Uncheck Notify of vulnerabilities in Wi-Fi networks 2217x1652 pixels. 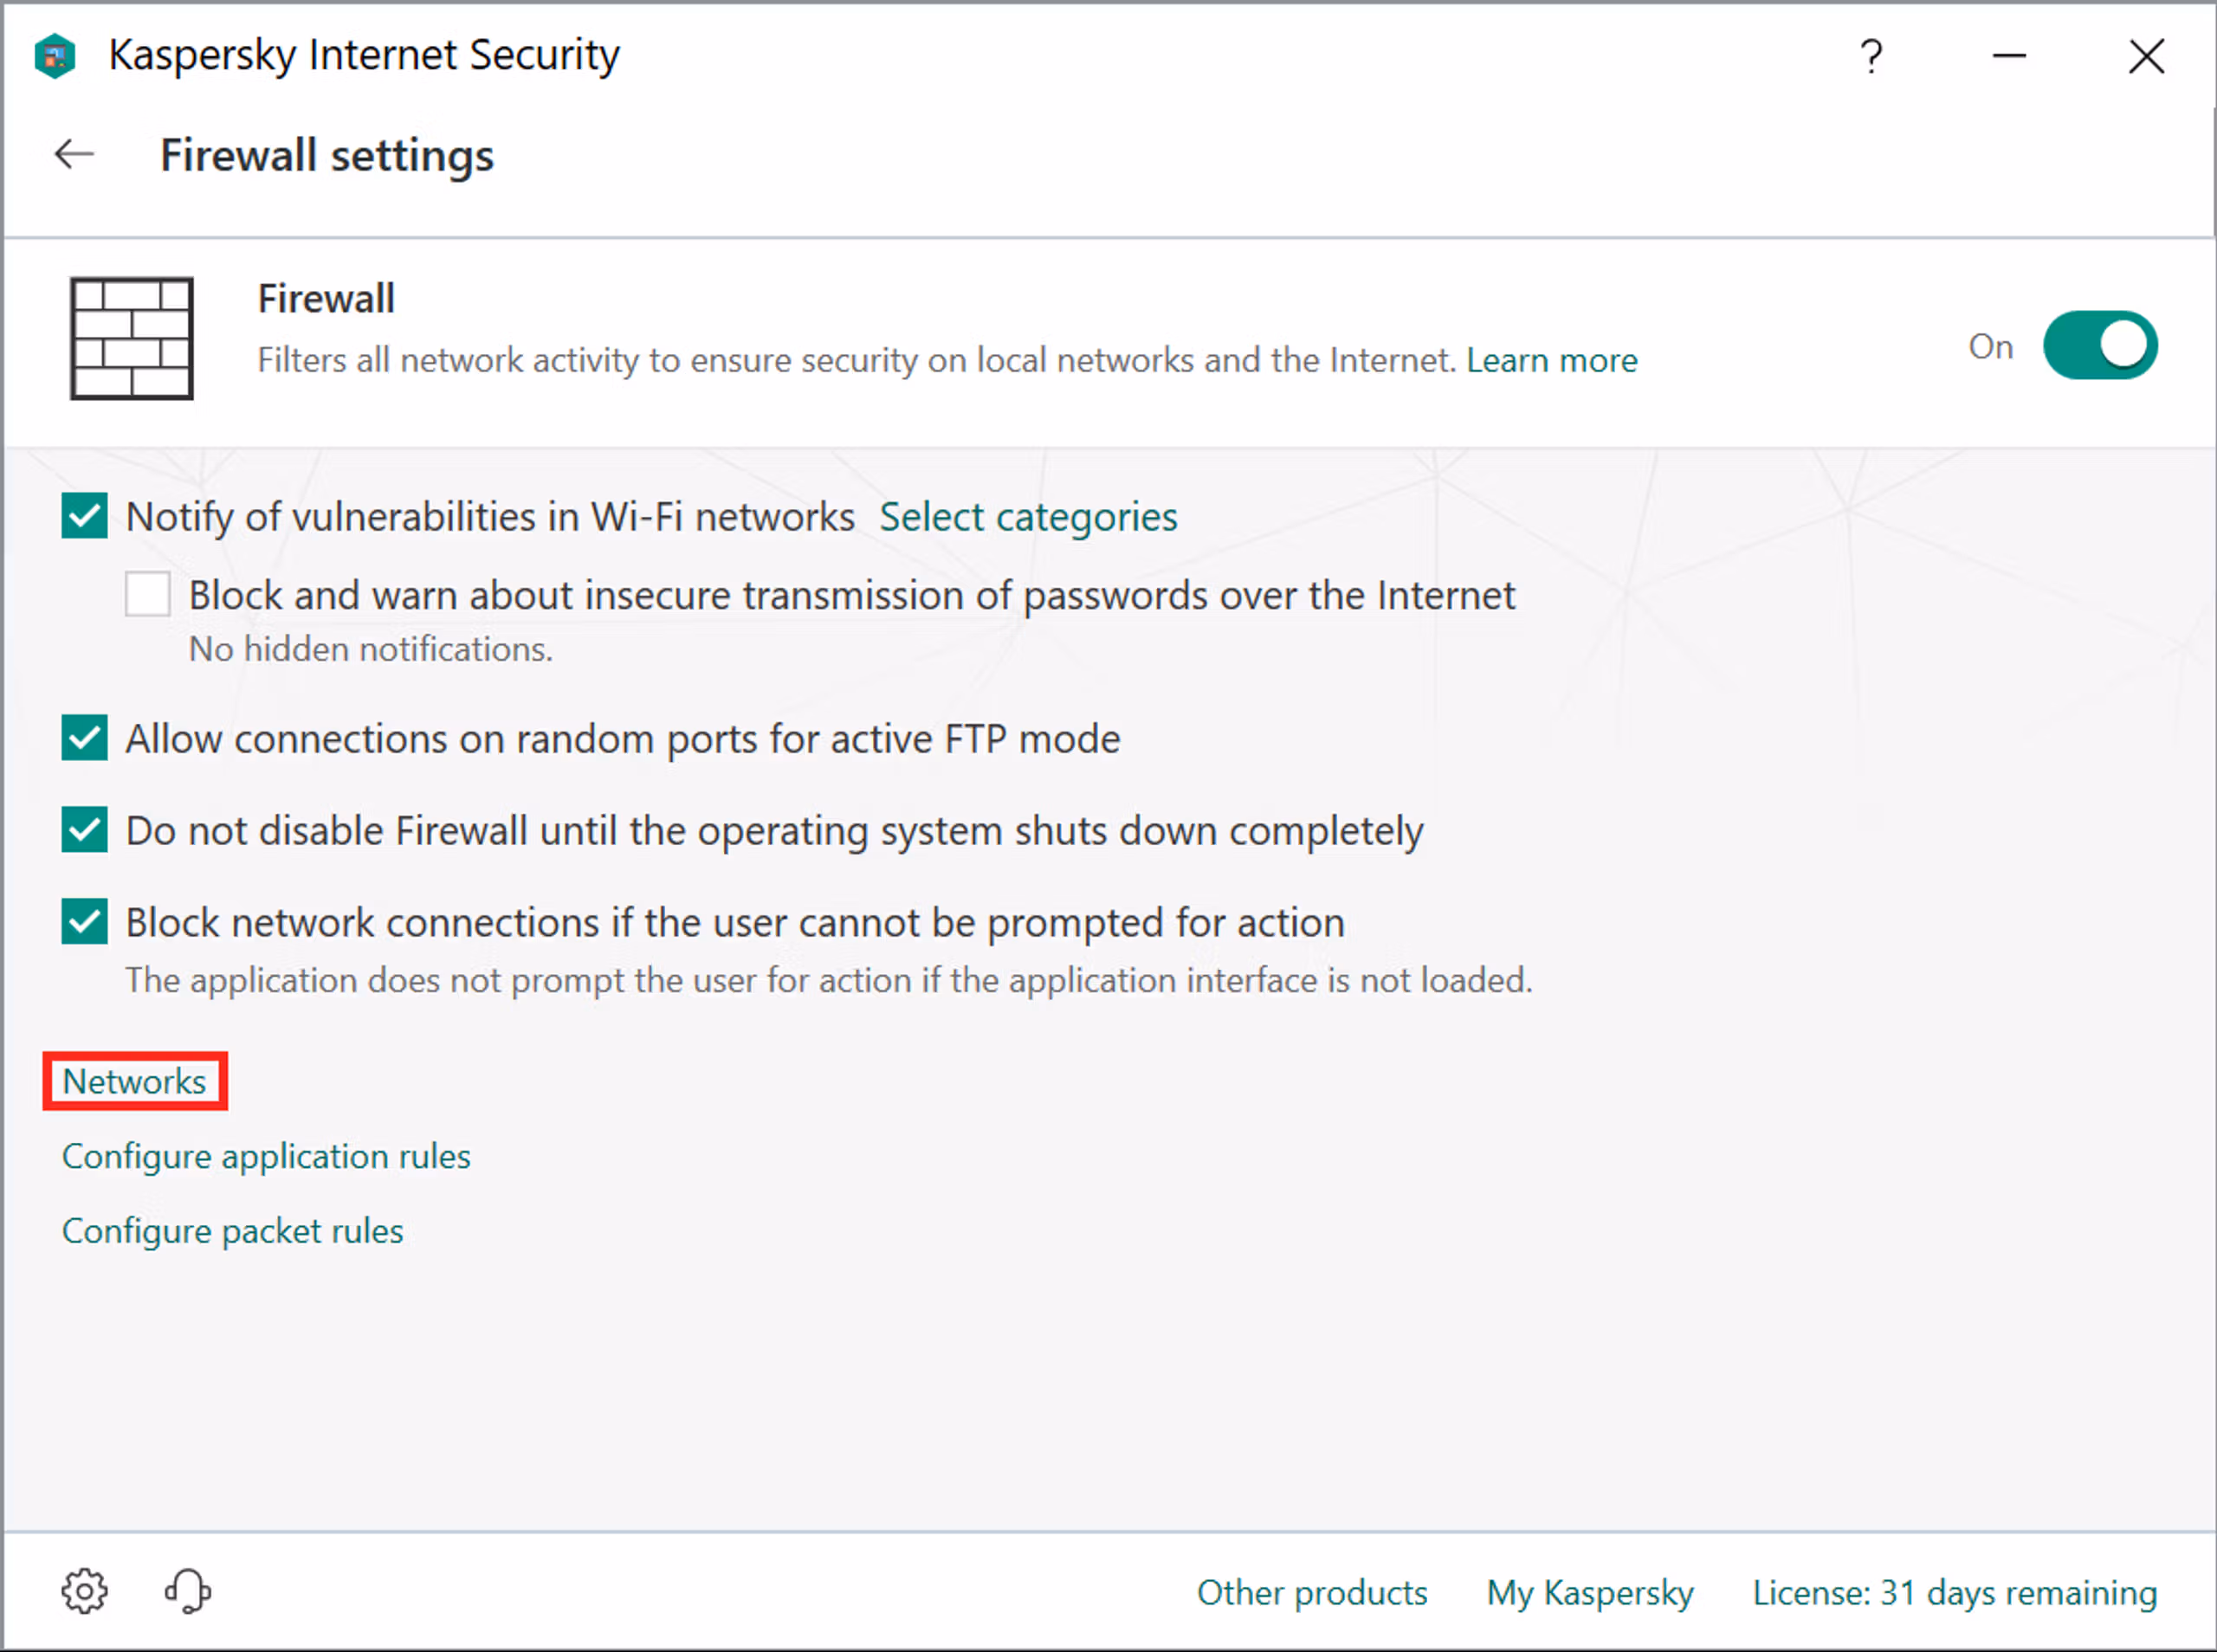(85, 516)
